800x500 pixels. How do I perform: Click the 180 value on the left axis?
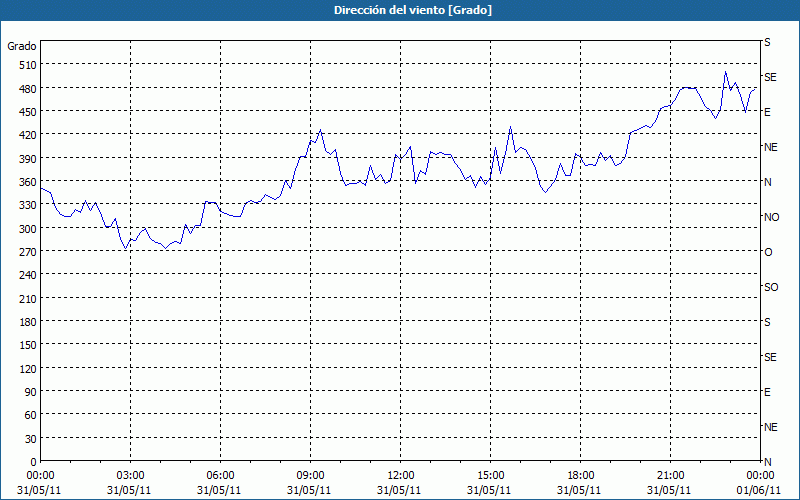point(24,322)
